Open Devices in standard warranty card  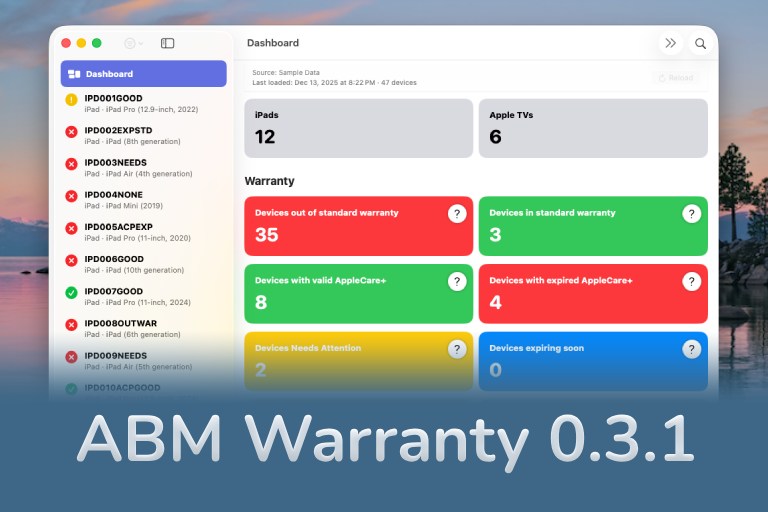[593, 226]
